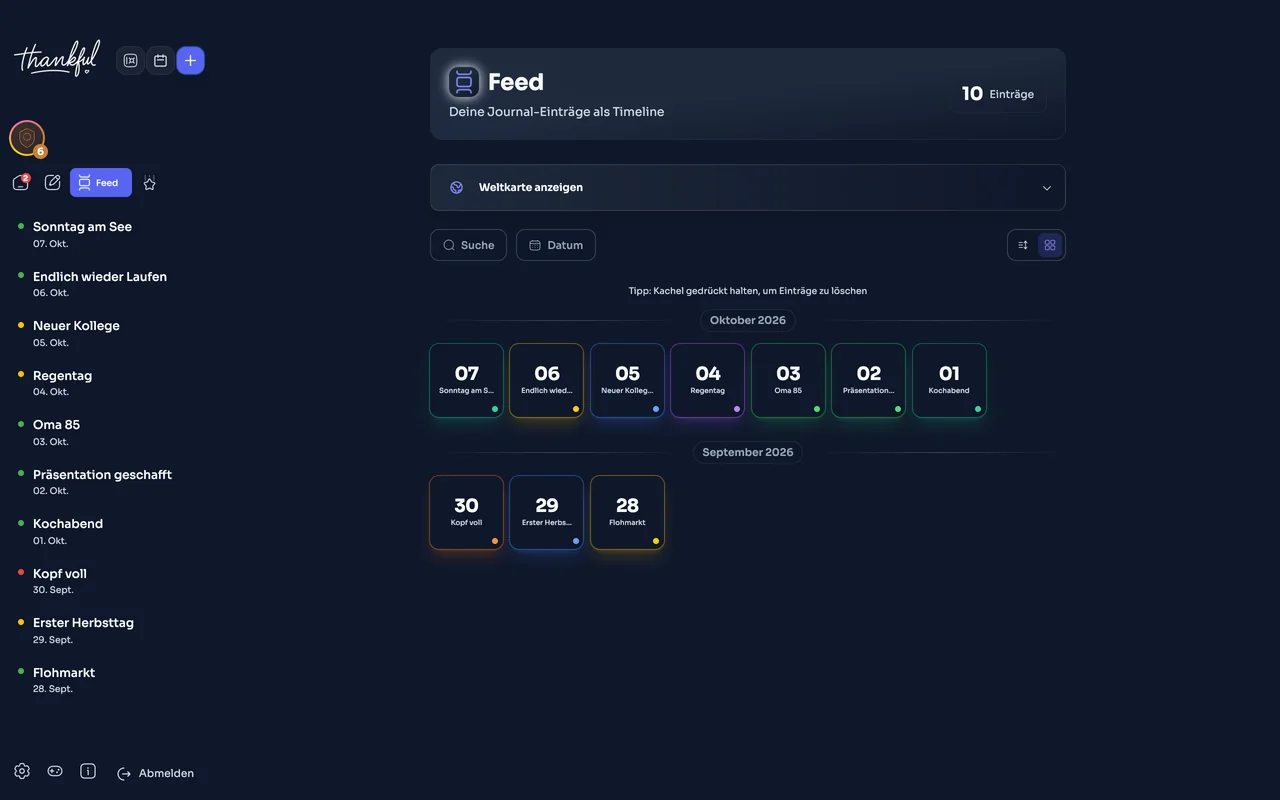
Task: Open settings gear at sidebar bottom
Action: point(22,771)
